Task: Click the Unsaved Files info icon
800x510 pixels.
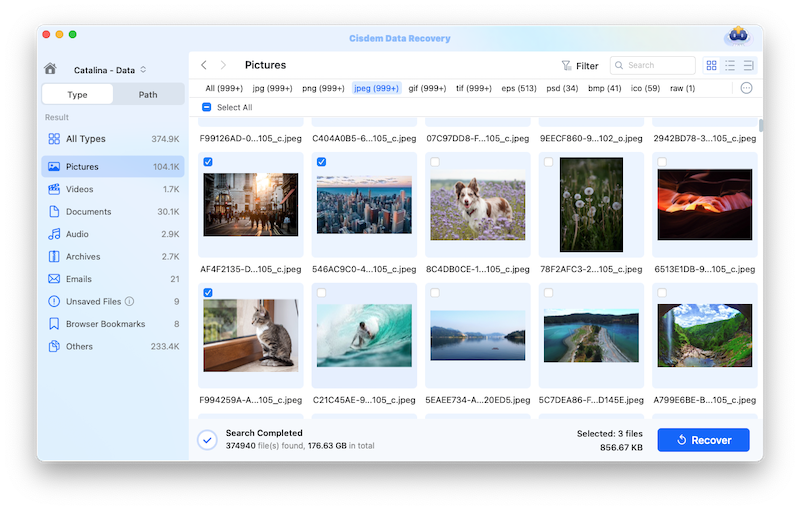Action: (130, 301)
